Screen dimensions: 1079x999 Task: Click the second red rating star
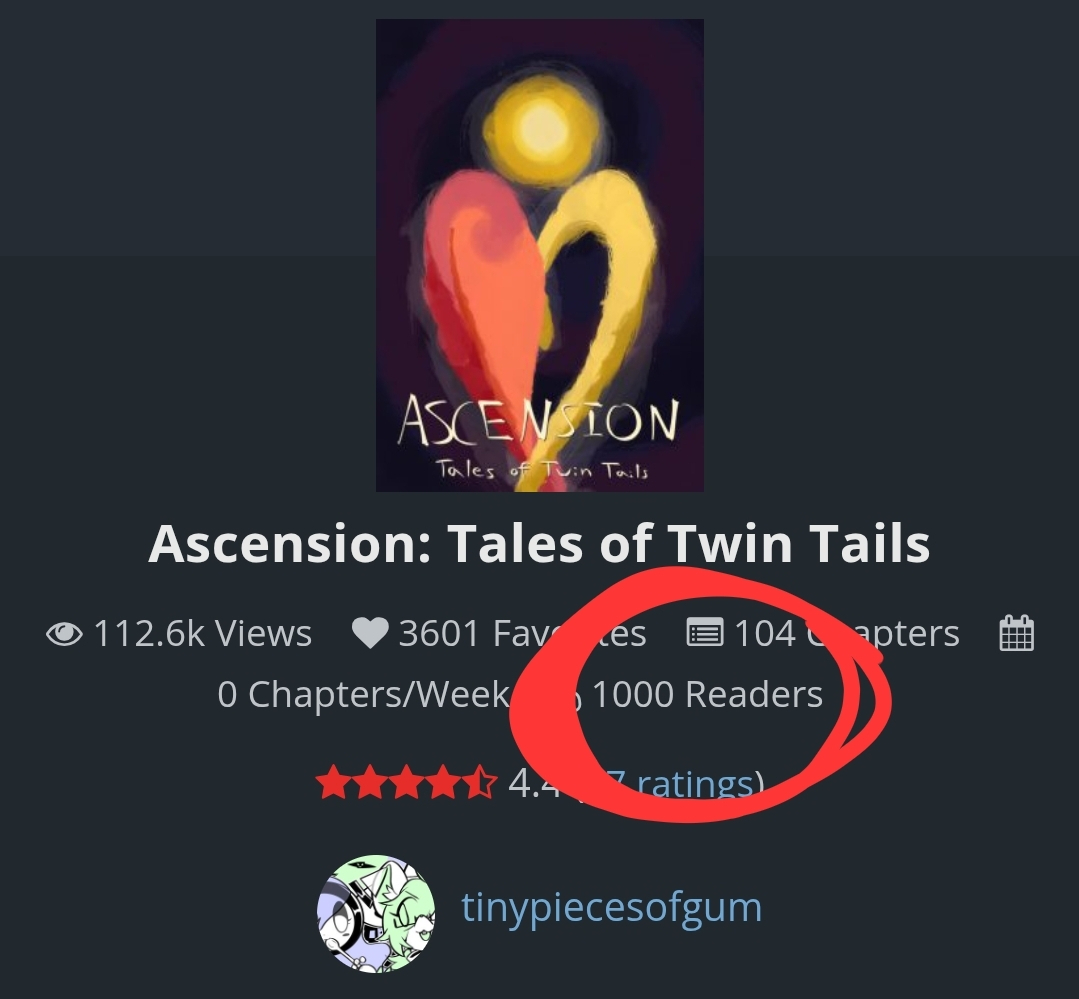(370, 783)
